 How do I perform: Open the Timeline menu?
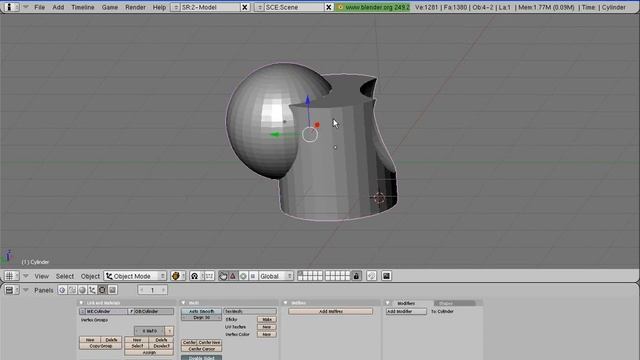[82, 7]
